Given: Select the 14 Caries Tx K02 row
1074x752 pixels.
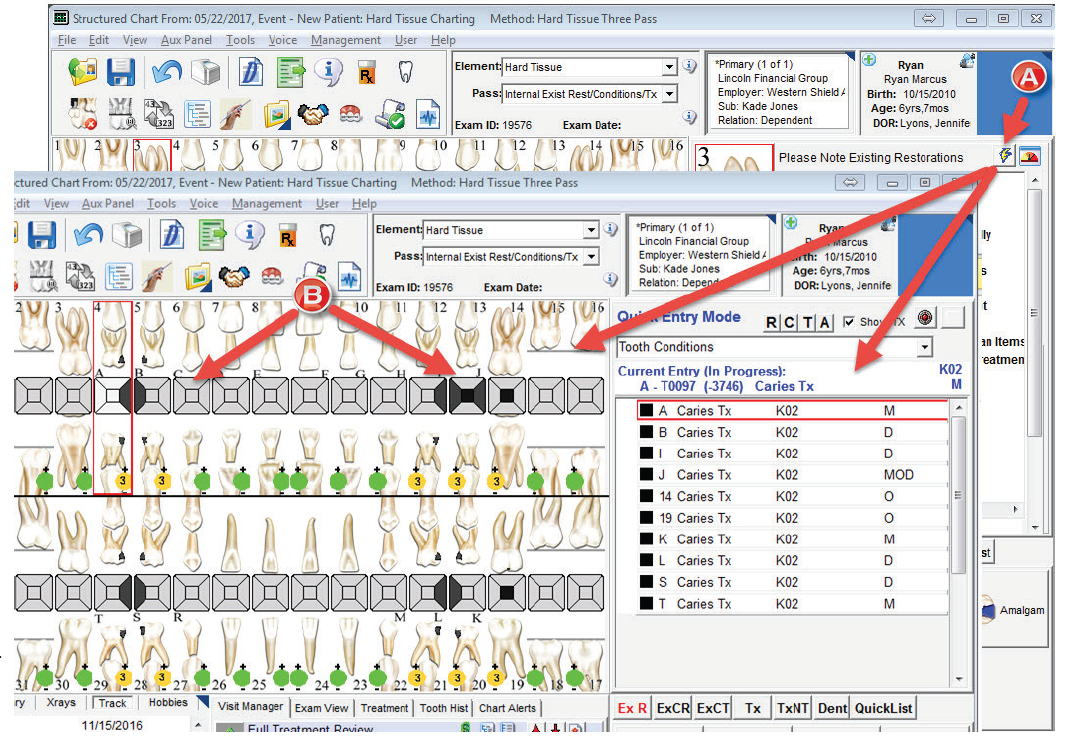Looking at the screenshot, I should 792,497.
